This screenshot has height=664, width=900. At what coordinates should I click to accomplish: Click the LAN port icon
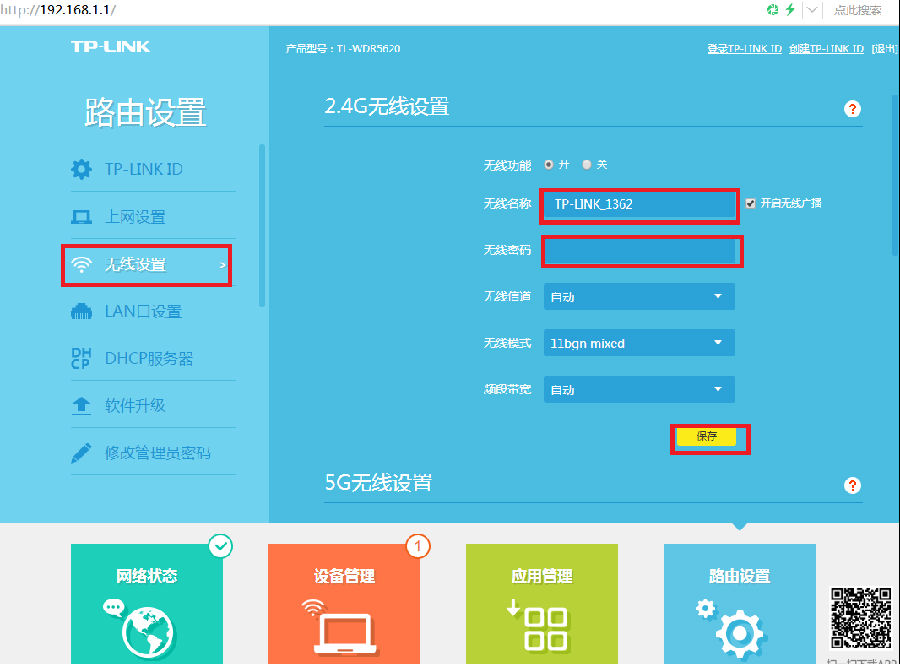[x=81, y=312]
